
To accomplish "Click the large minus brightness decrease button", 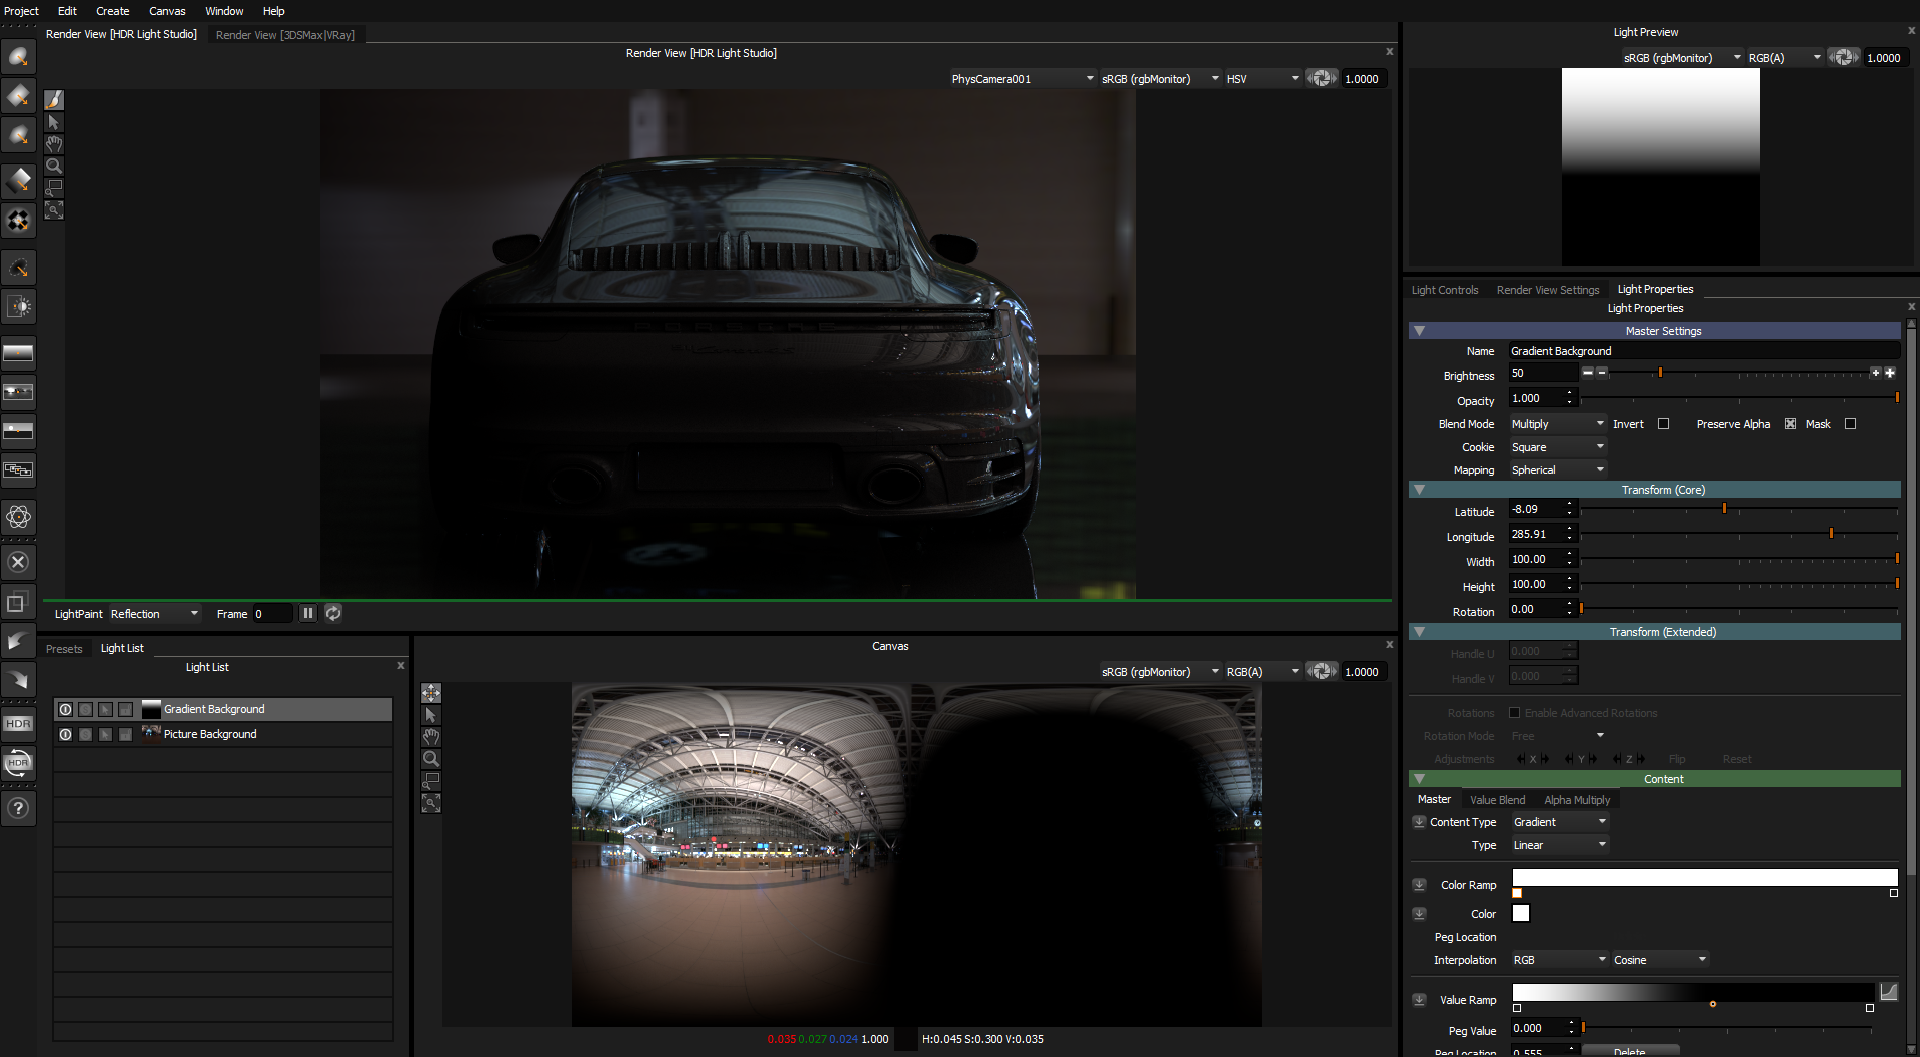I will (1587, 372).
